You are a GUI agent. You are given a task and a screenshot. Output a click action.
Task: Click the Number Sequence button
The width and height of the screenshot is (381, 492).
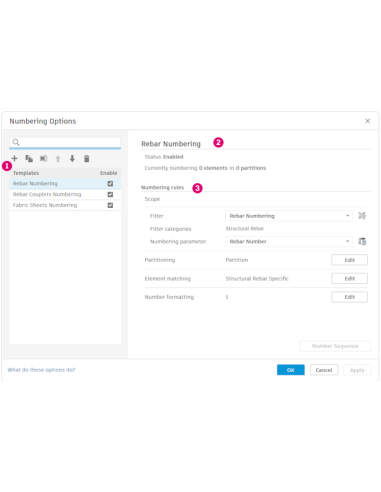click(335, 346)
